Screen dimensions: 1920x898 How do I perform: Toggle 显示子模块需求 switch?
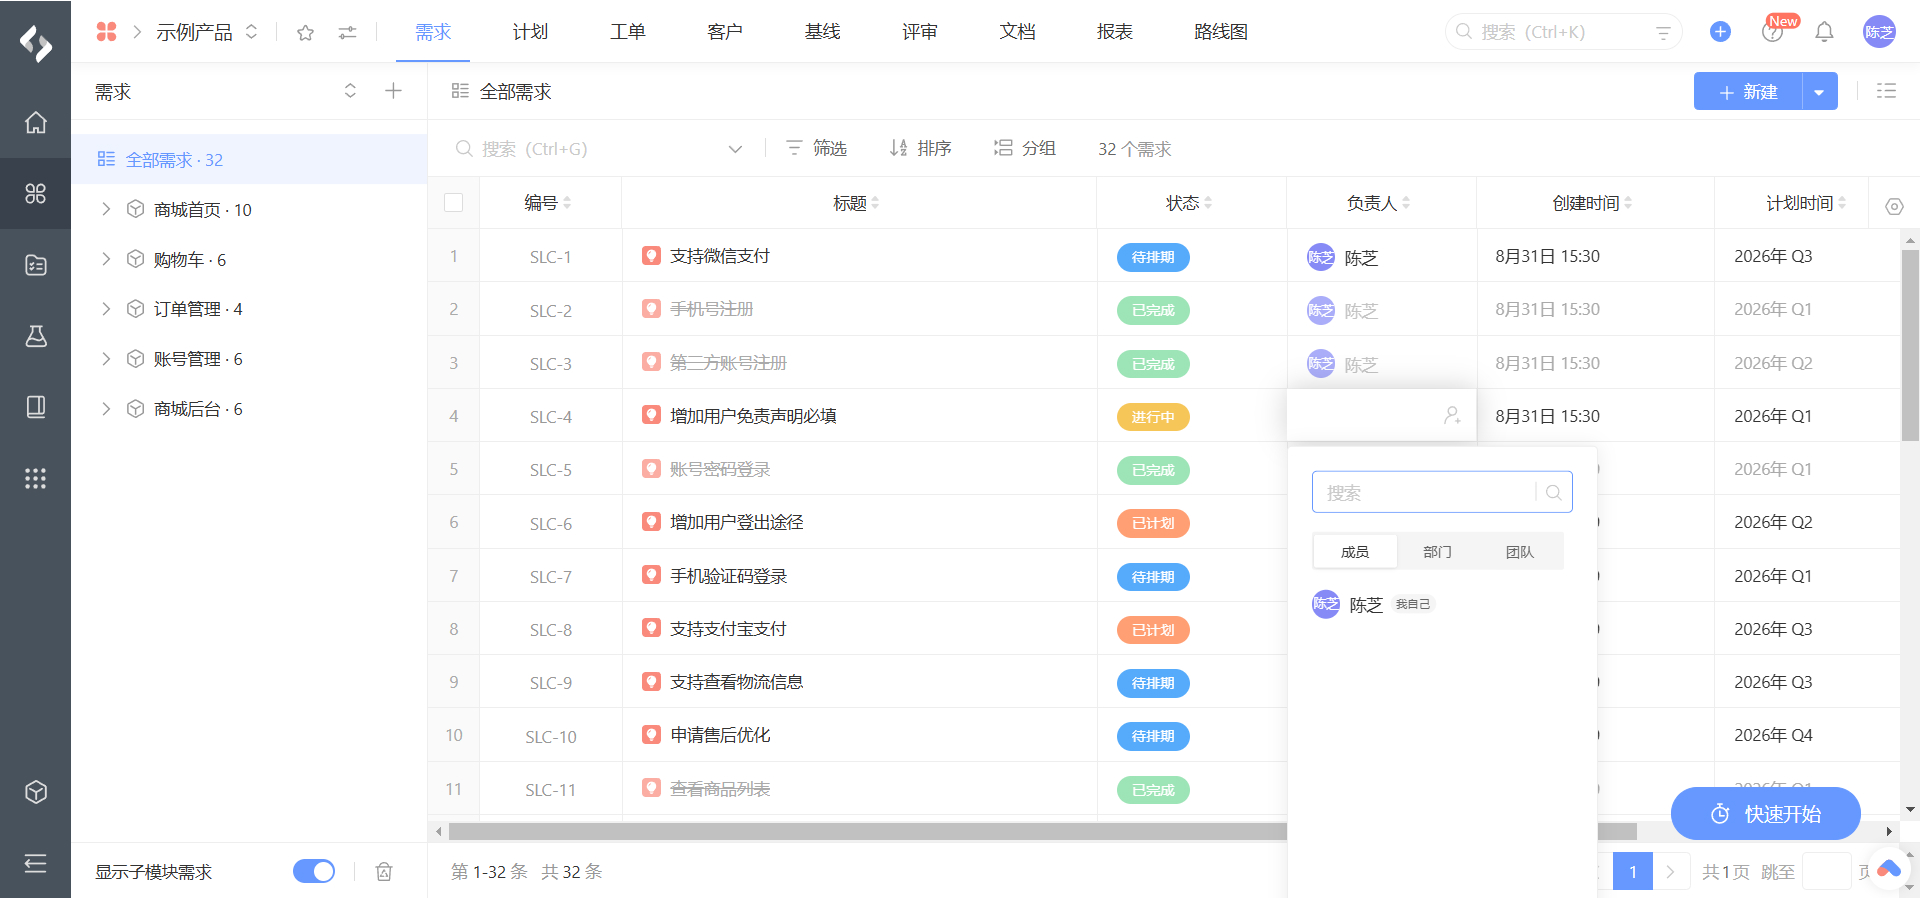coord(314,871)
